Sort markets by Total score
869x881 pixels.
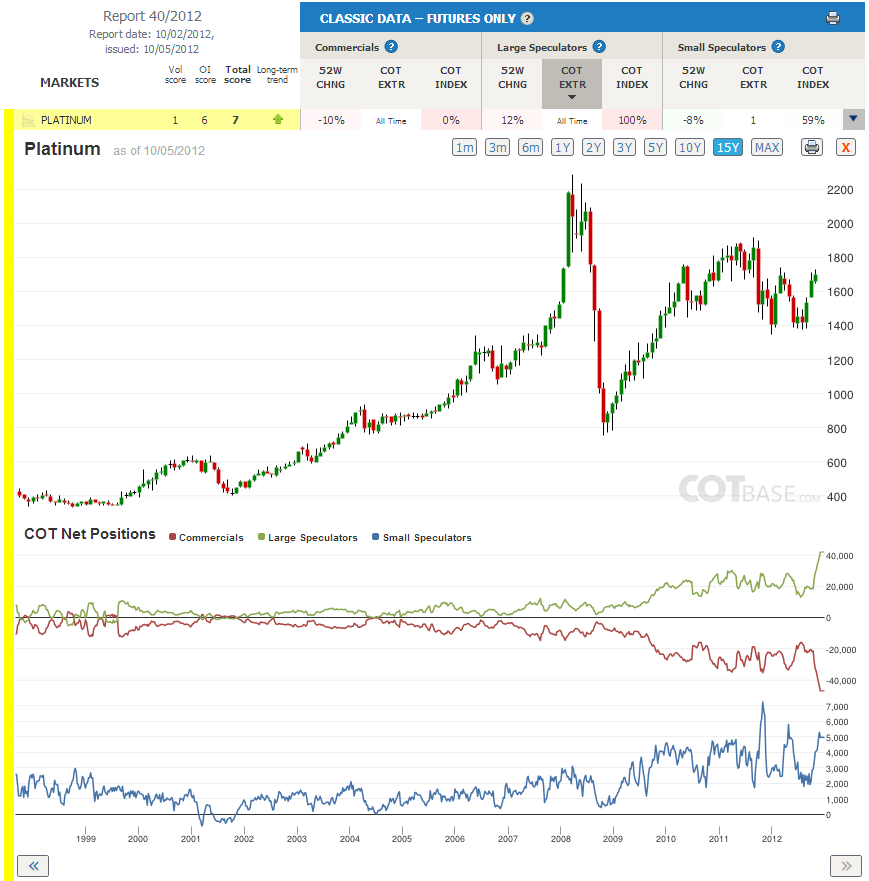[x=238, y=75]
